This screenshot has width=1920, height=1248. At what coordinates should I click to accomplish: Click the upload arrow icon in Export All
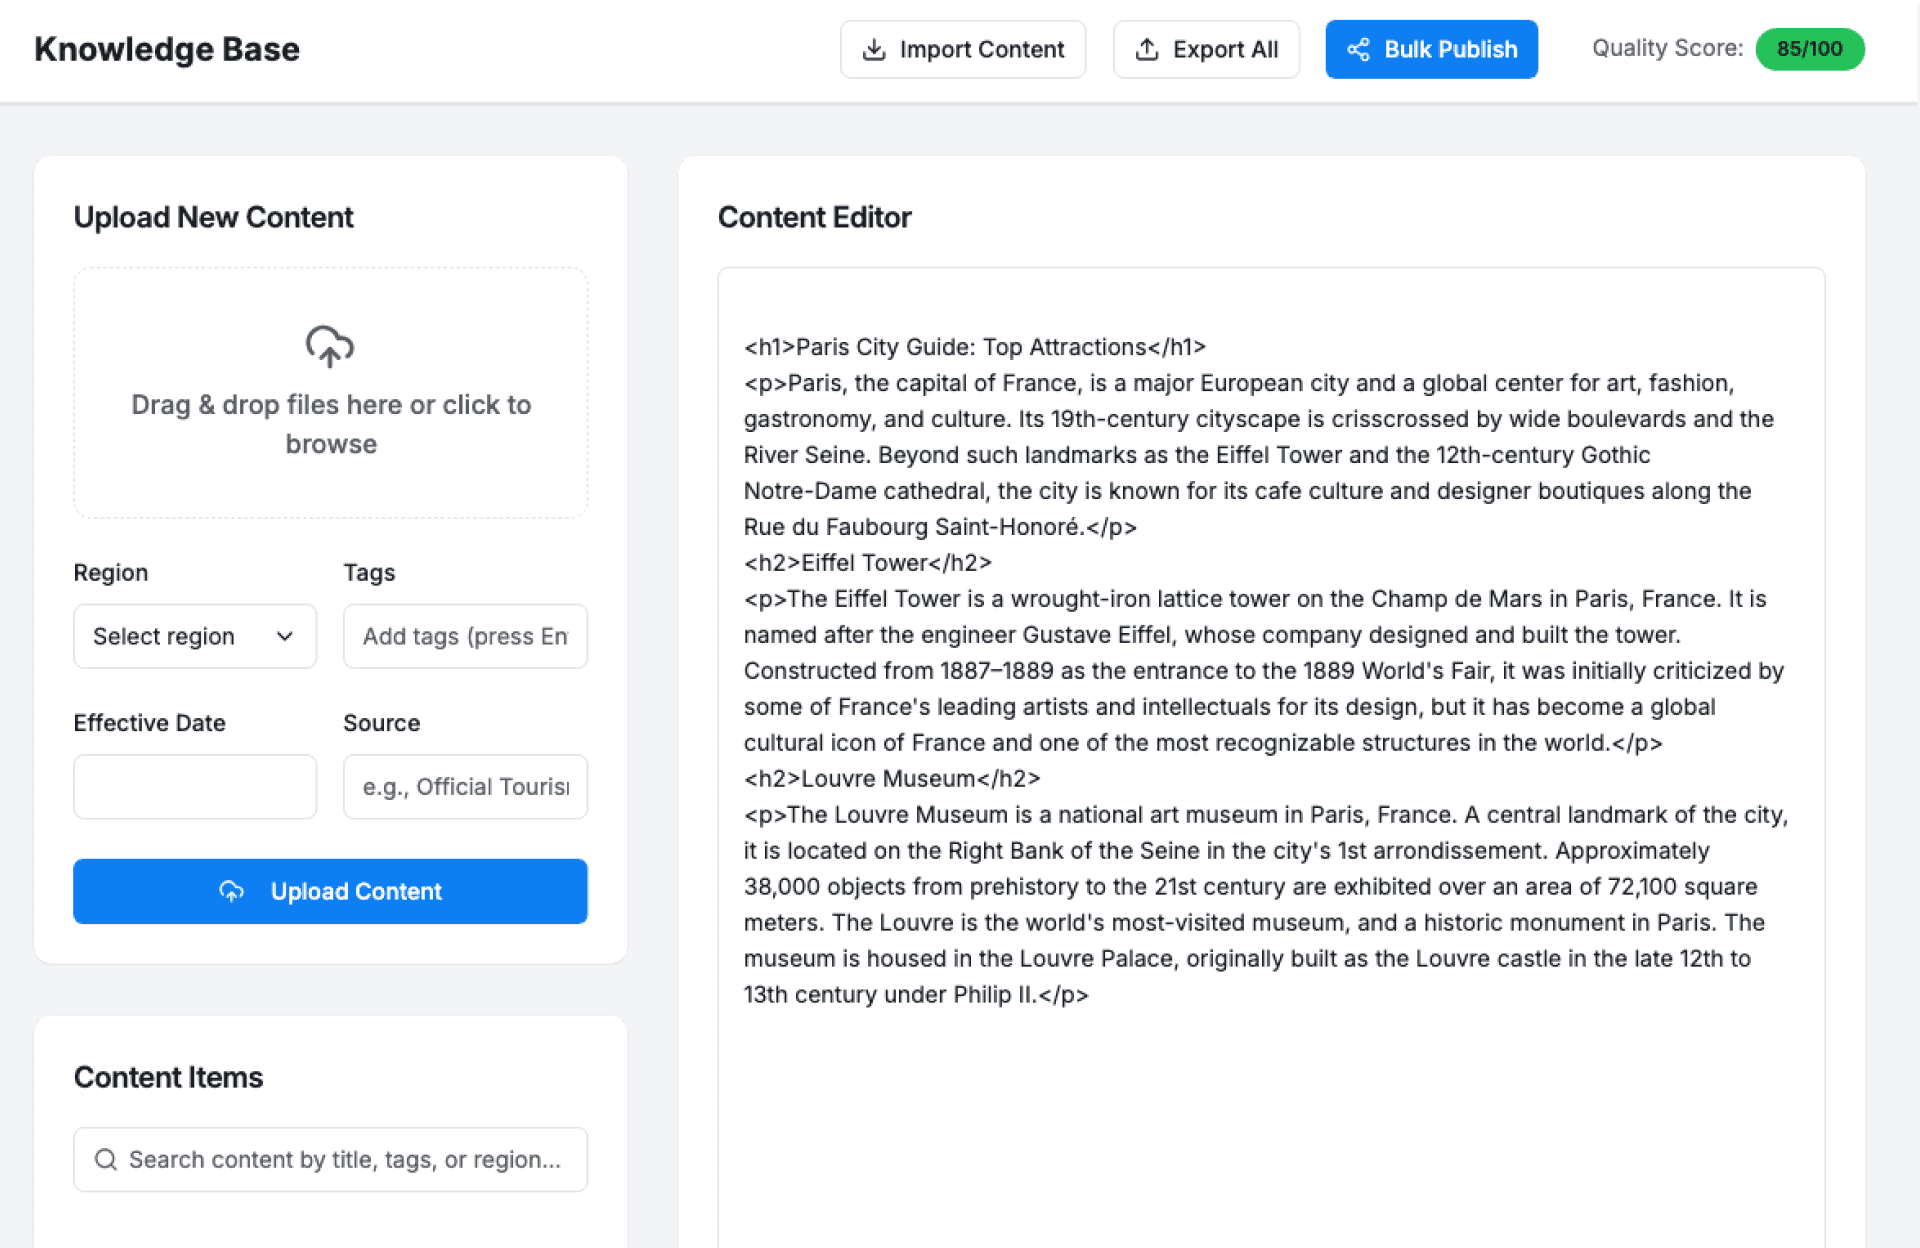1147,49
